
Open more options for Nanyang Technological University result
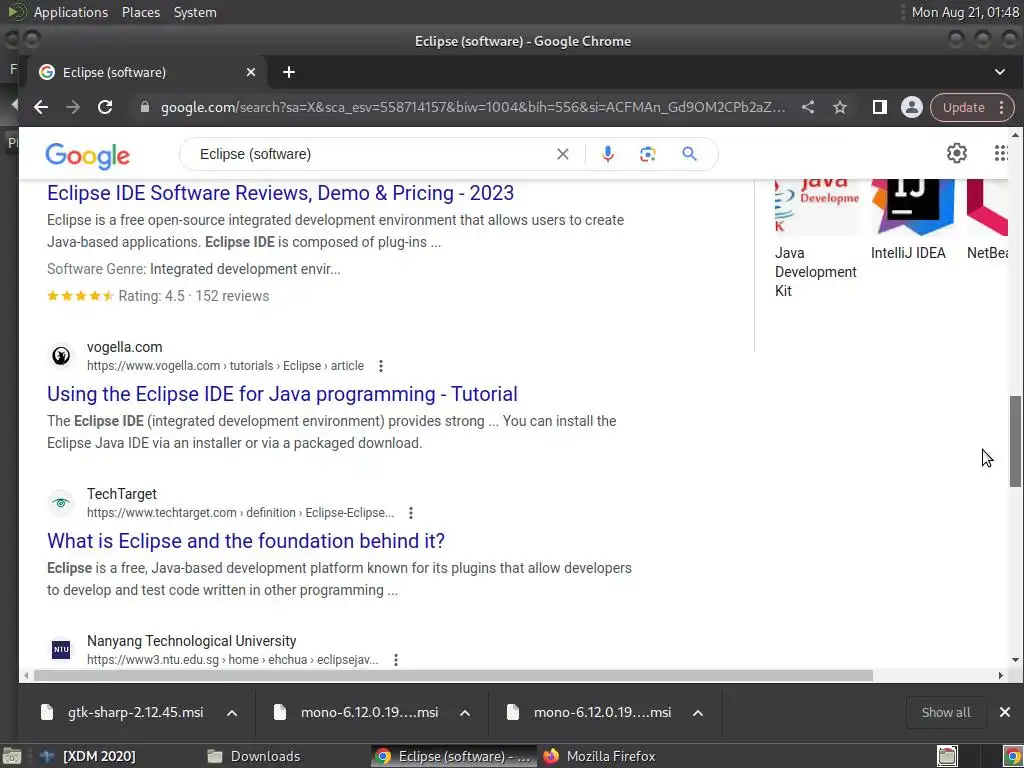pos(396,660)
